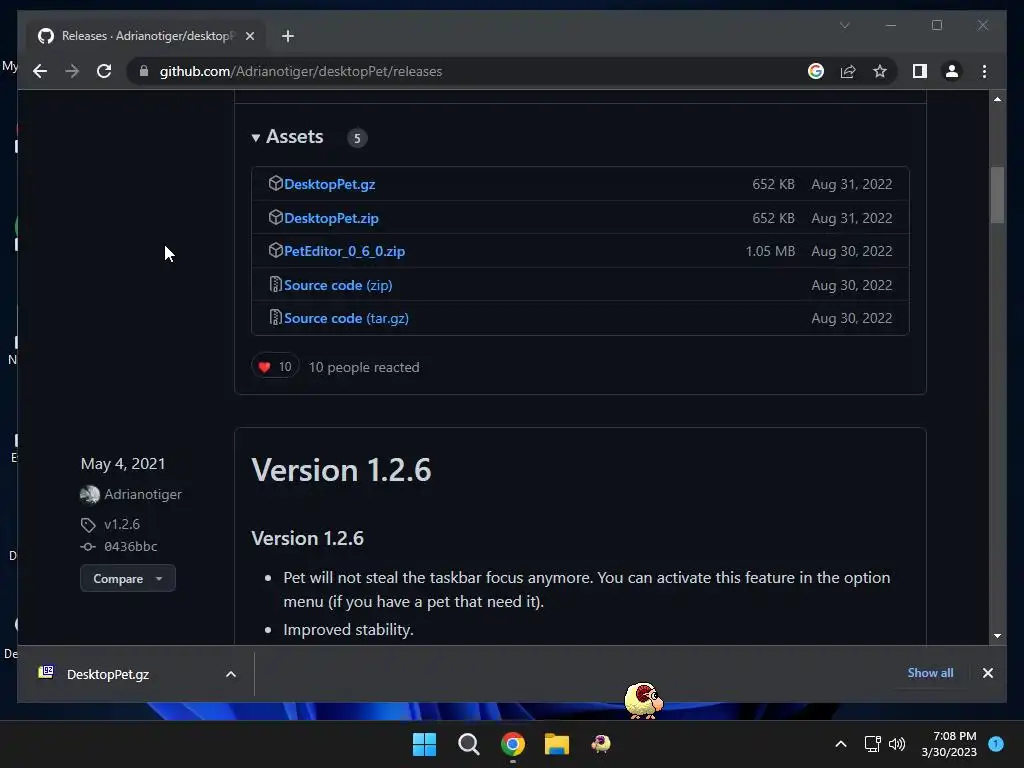The width and height of the screenshot is (1024, 768).
Task: Click the desktop pet taskbar icon
Action: click(x=601, y=744)
